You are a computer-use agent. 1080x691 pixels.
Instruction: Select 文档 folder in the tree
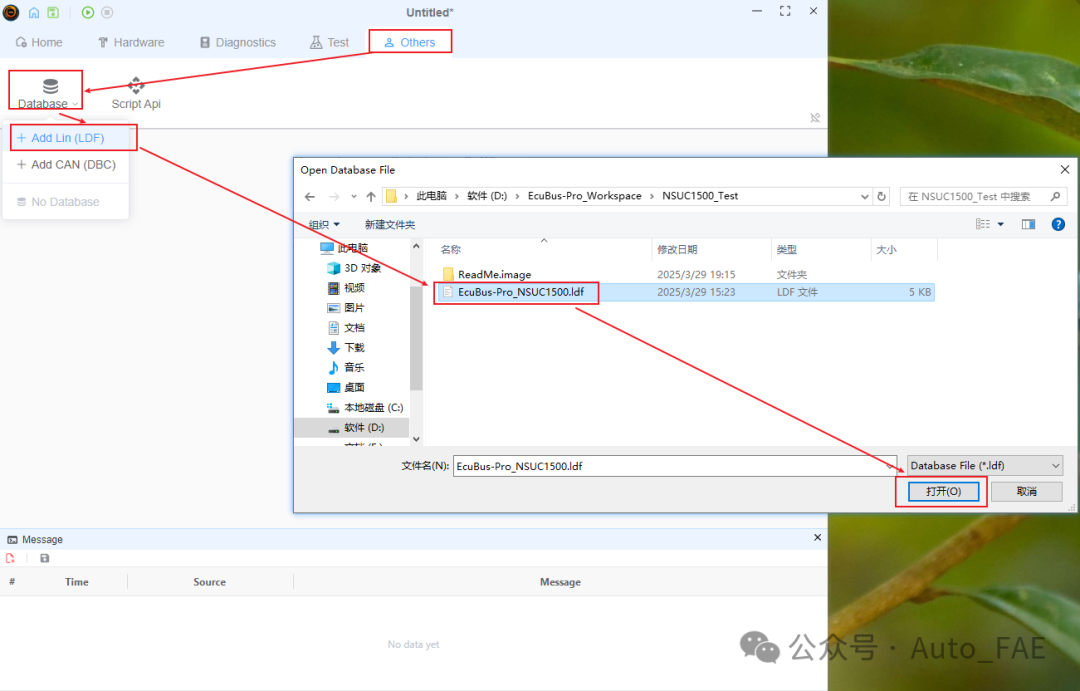click(346, 328)
